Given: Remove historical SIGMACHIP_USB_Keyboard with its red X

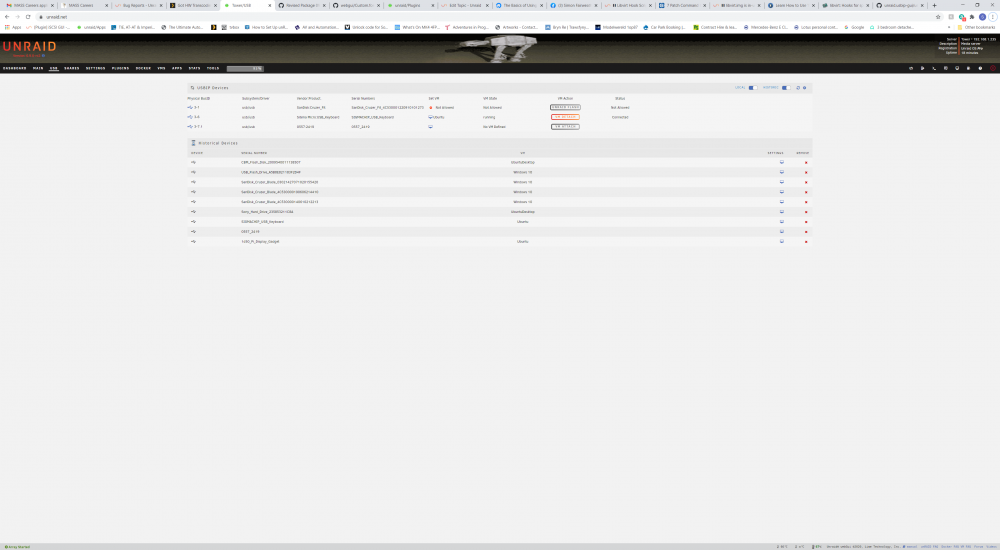Looking at the screenshot, I should click(806, 222).
